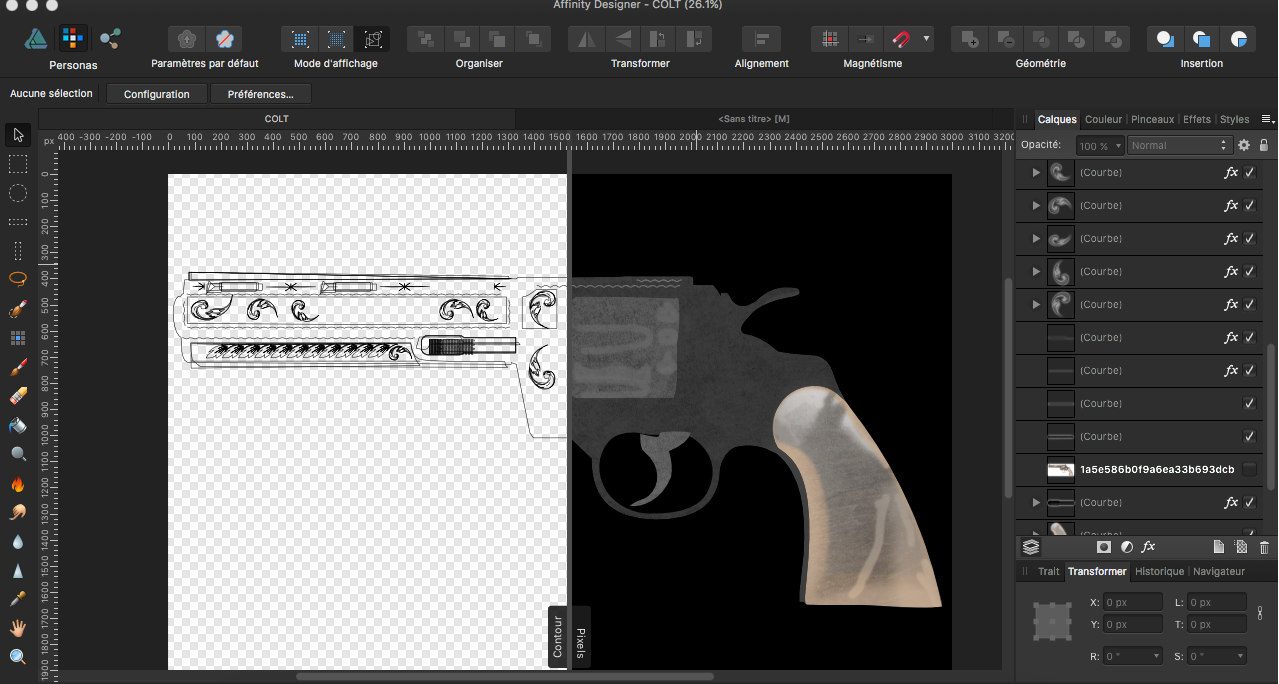
Task: Click the Flip Vertical icon in Transformer
Action: pyautogui.click(x=623, y=39)
